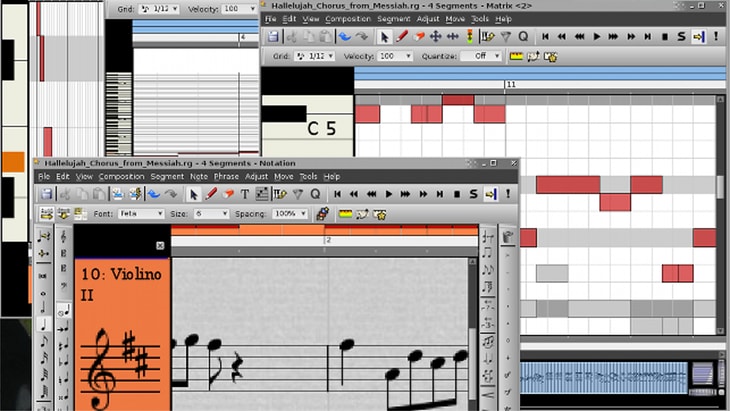
Task: Open quantize Q tool in Notation toolbar
Action: coord(315,194)
